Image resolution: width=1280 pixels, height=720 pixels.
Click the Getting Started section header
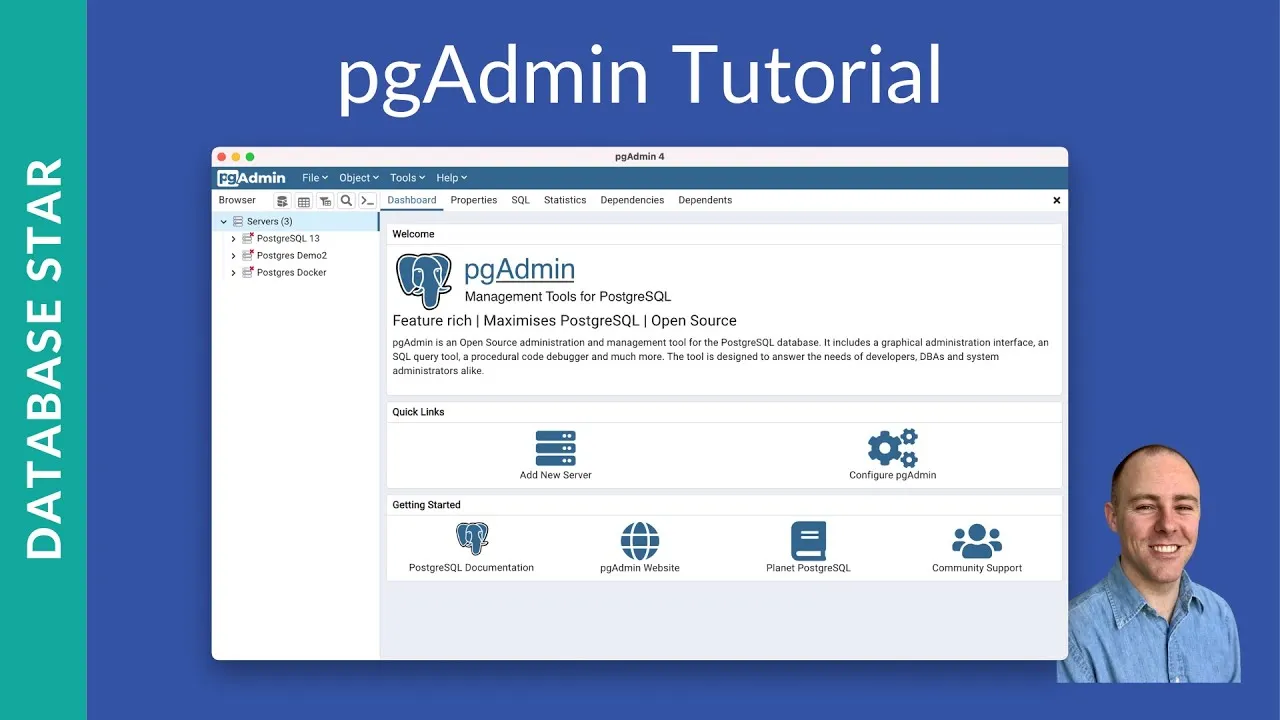pos(426,505)
